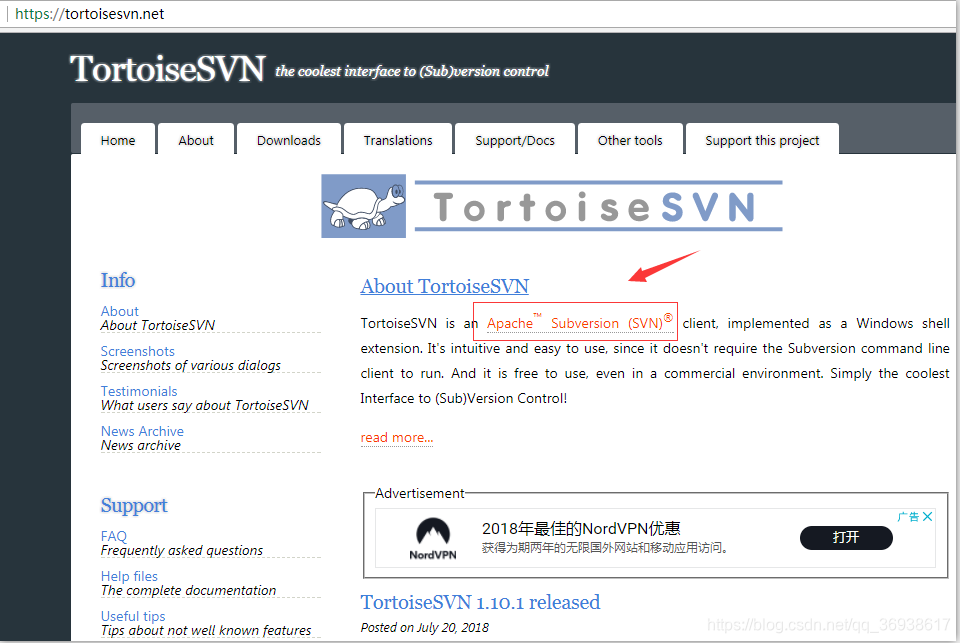
Task: Click the browser address bar URL
Action: click(x=89, y=13)
